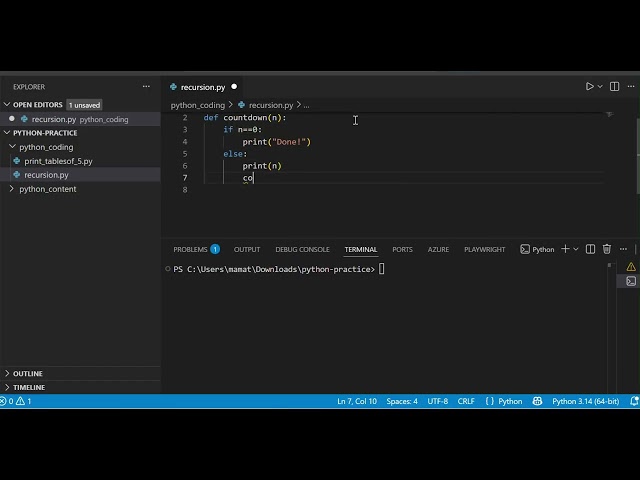Change line endings via CRLF
This screenshot has height=480, width=640.
pyautogui.click(x=466, y=401)
